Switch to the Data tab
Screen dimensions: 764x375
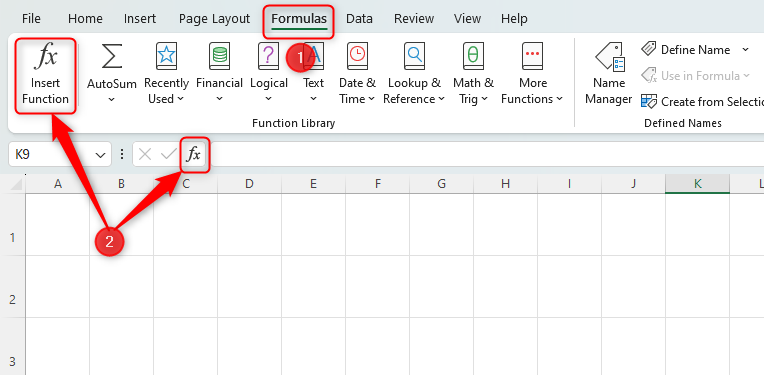coord(359,19)
